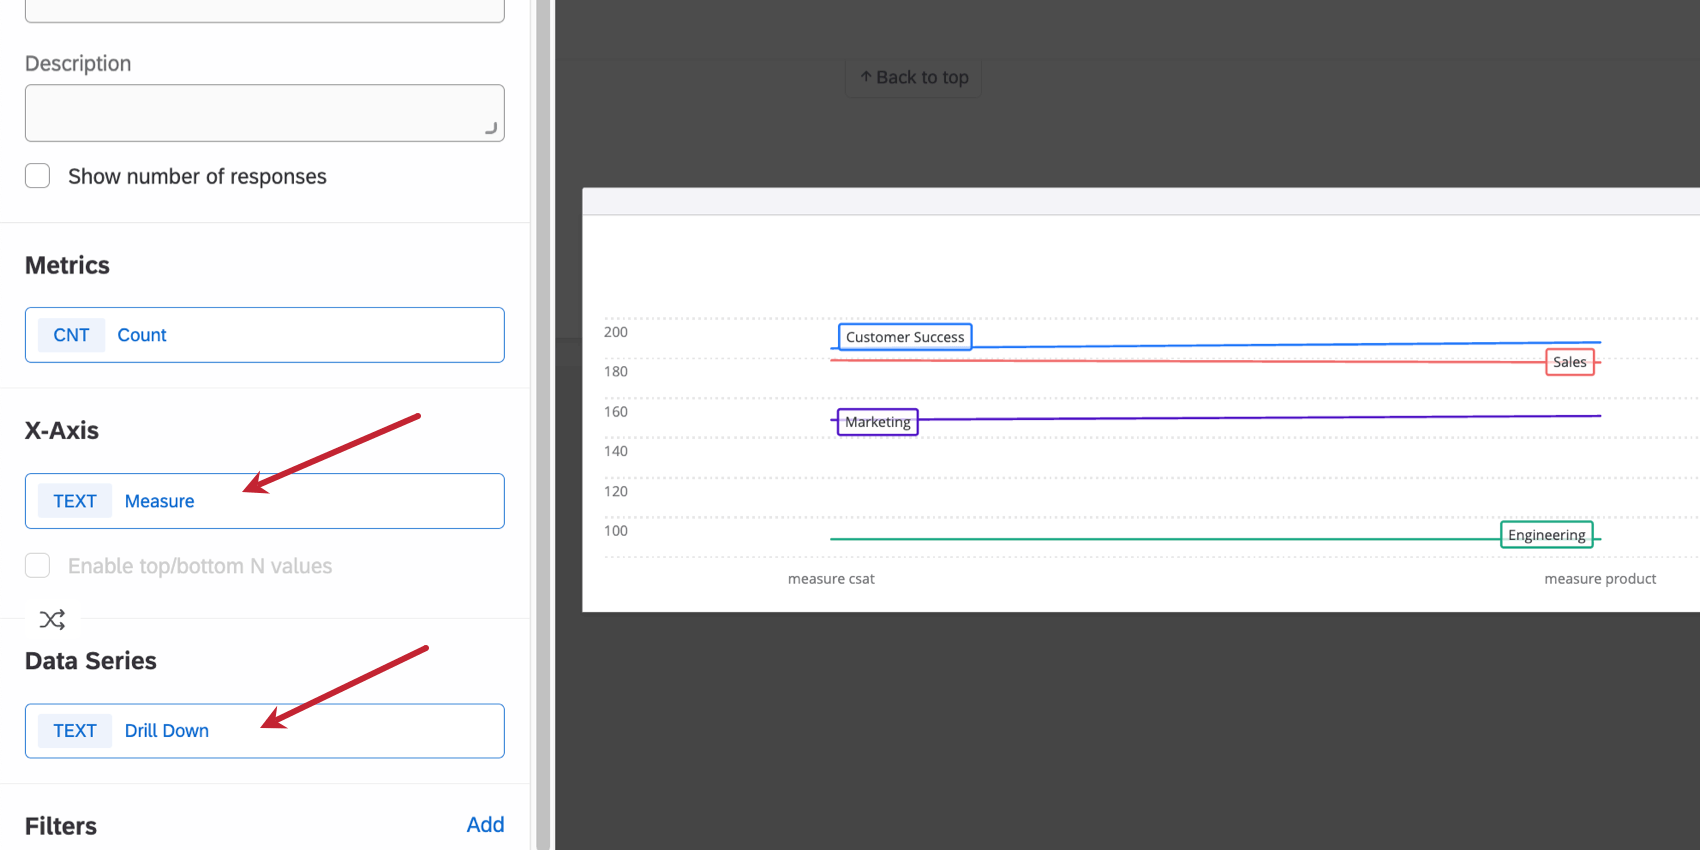The image size is (1700, 850).
Task: Select the Customer Success series label
Action: [x=905, y=337]
